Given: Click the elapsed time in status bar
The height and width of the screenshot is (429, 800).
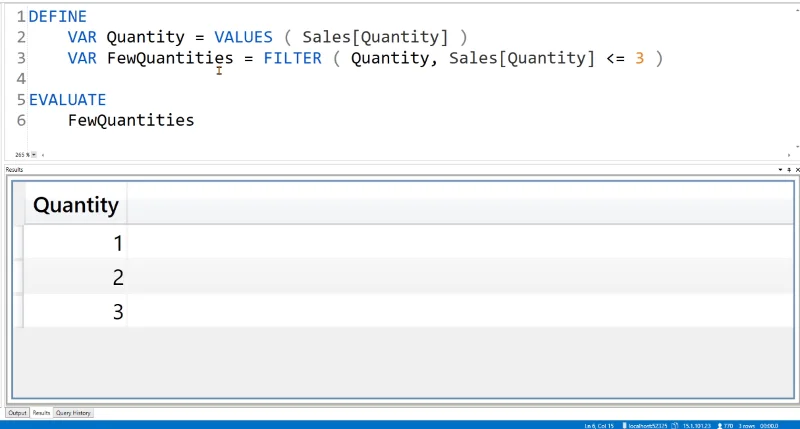Looking at the screenshot, I should coord(769,426).
